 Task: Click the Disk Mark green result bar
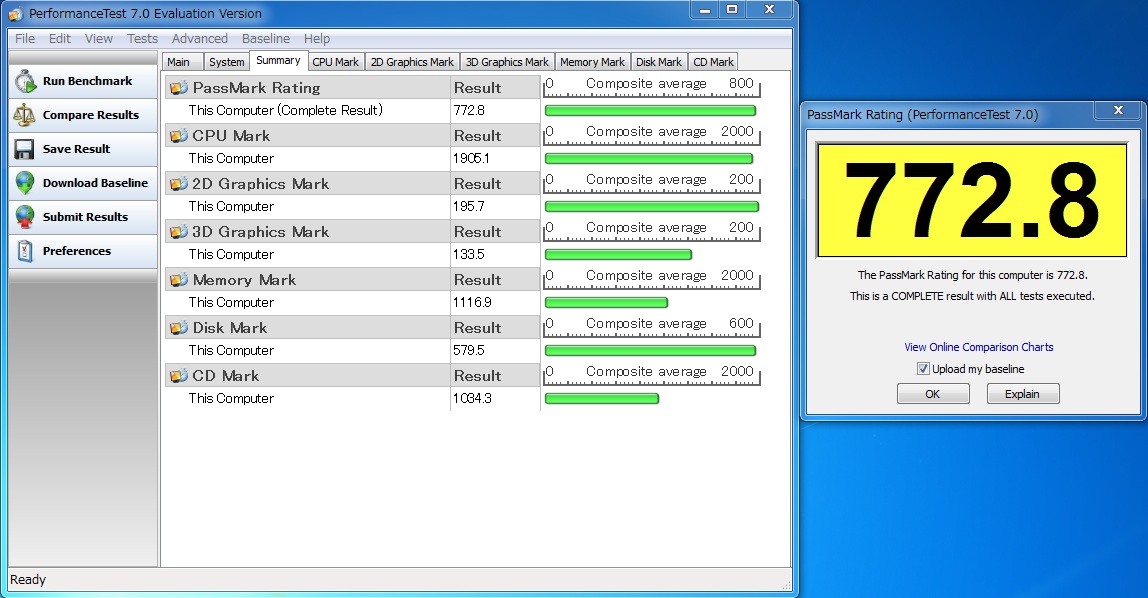tap(650, 351)
